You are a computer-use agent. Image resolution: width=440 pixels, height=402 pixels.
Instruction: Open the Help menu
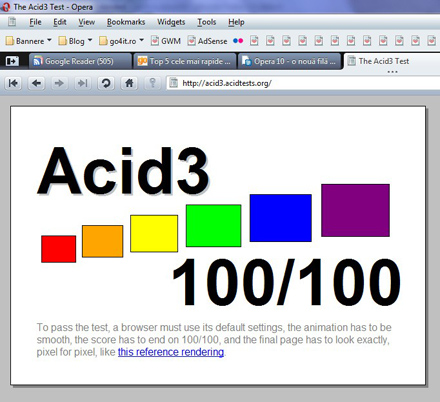pyautogui.click(x=236, y=22)
